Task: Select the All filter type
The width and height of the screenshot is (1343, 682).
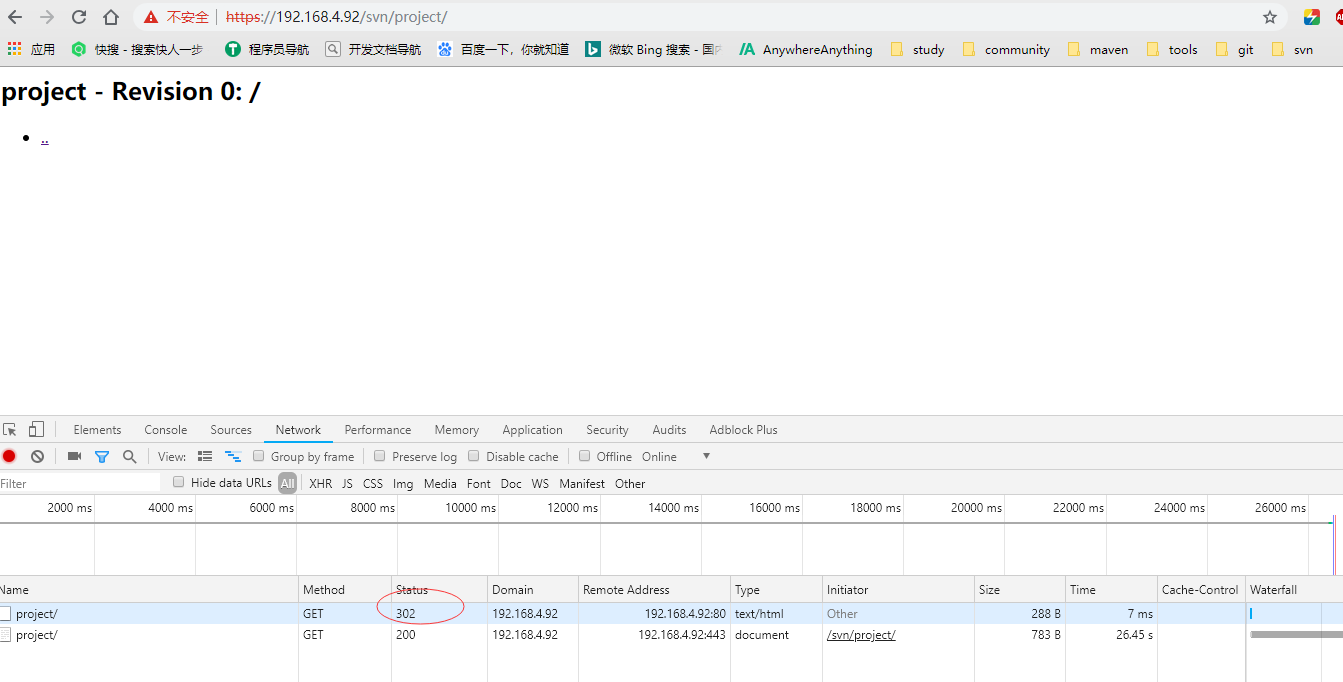Action: [x=288, y=483]
